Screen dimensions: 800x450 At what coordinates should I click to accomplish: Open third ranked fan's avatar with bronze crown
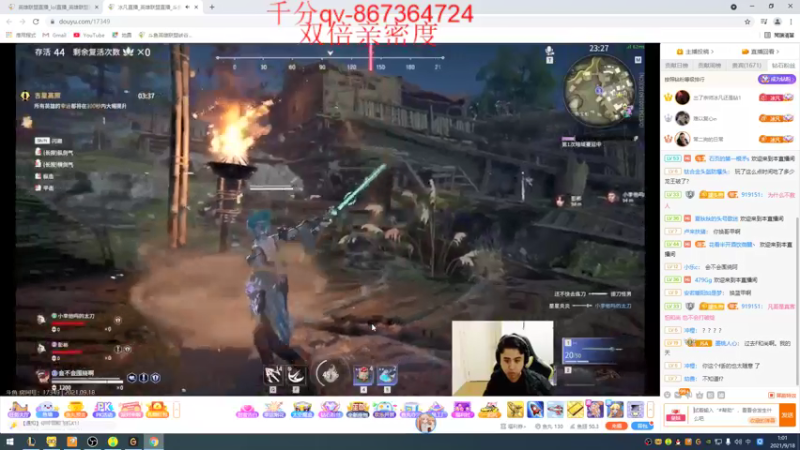682,139
